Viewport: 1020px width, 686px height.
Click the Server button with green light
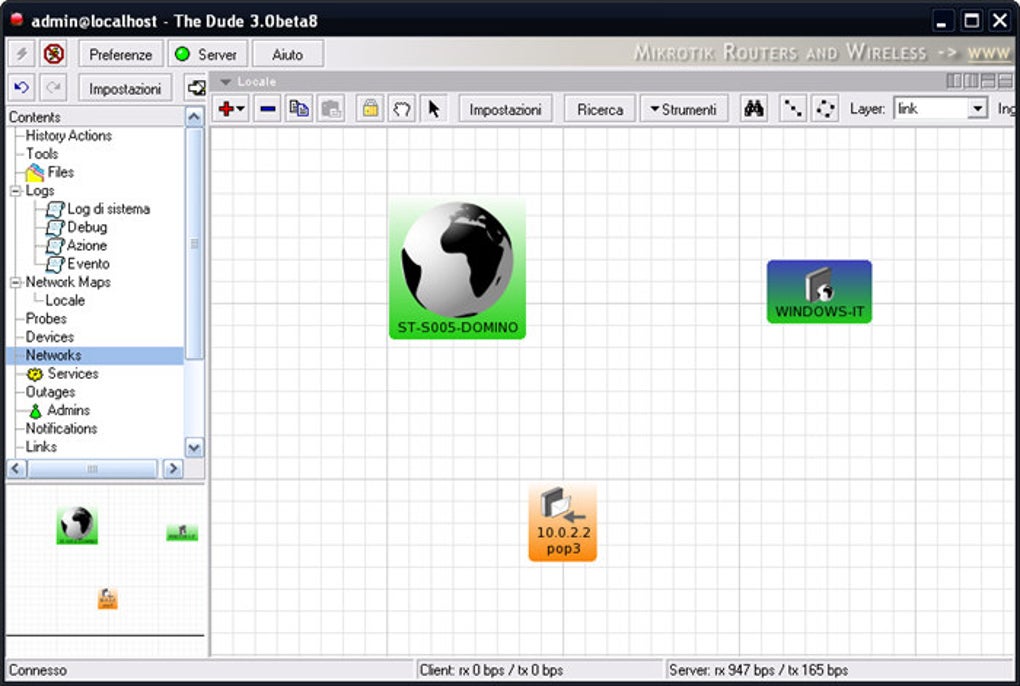pyautogui.click(x=207, y=54)
